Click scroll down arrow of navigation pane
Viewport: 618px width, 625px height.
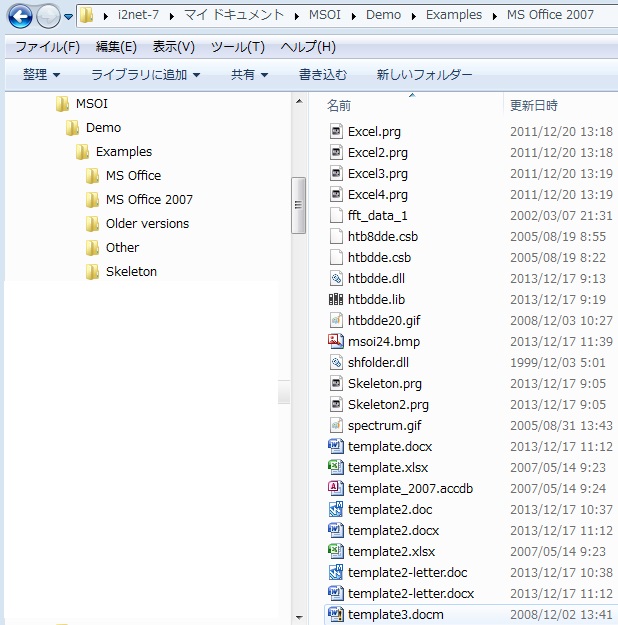299,618
